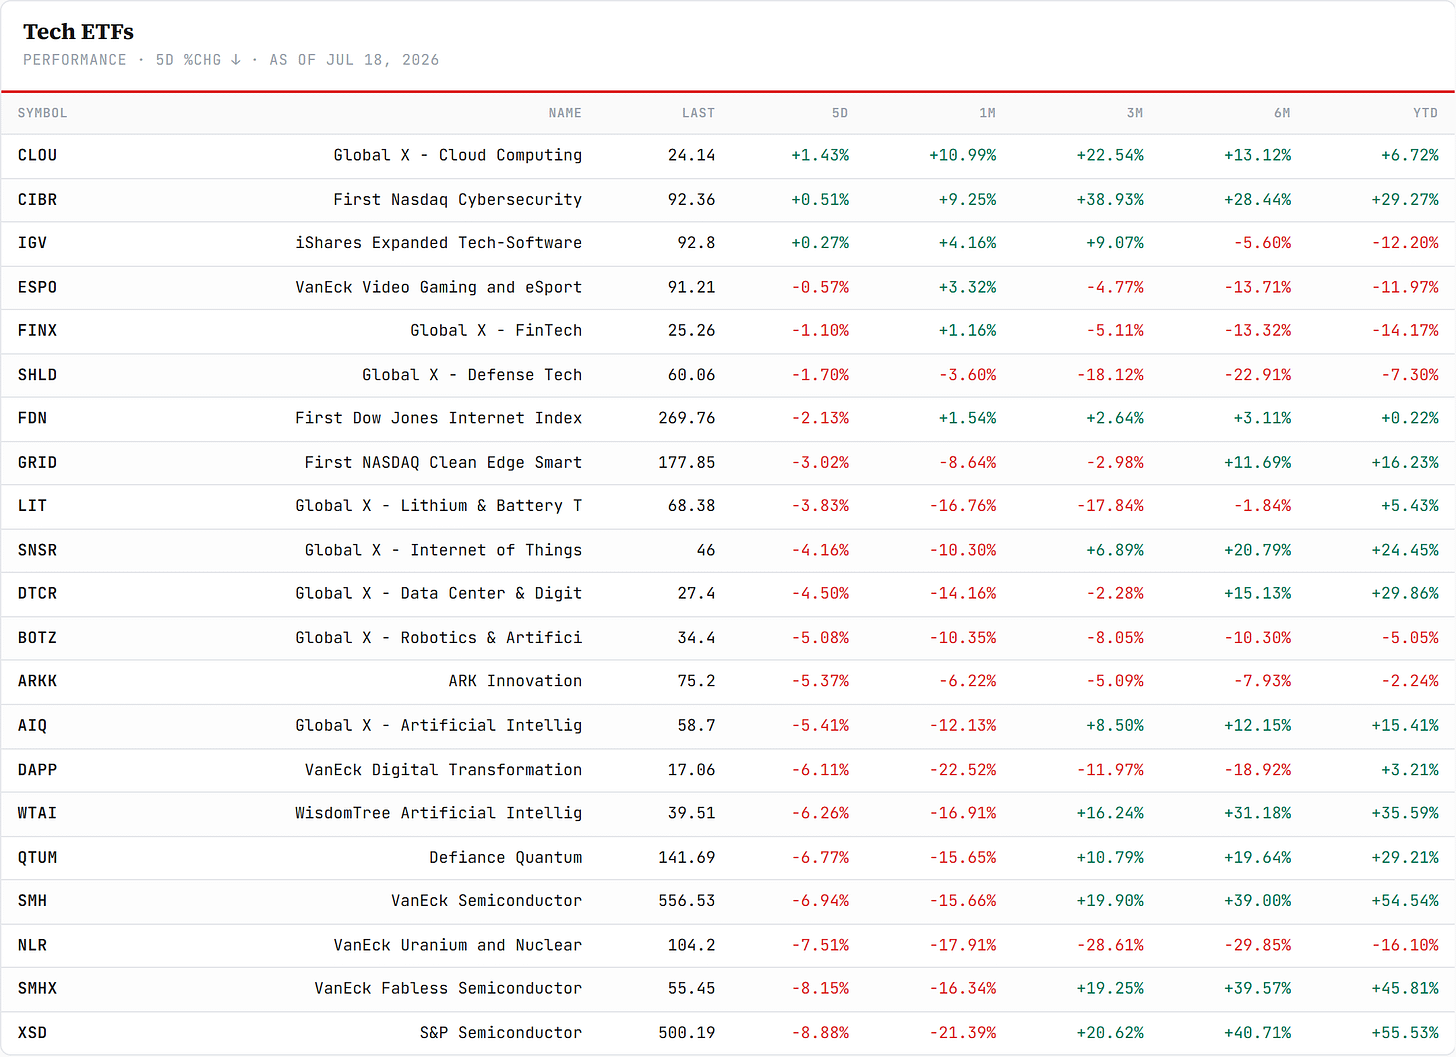The height and width of the screenshot is (1057, 1456).
Task: Select the SMHX ticker symbol
Action: (37, 988)
